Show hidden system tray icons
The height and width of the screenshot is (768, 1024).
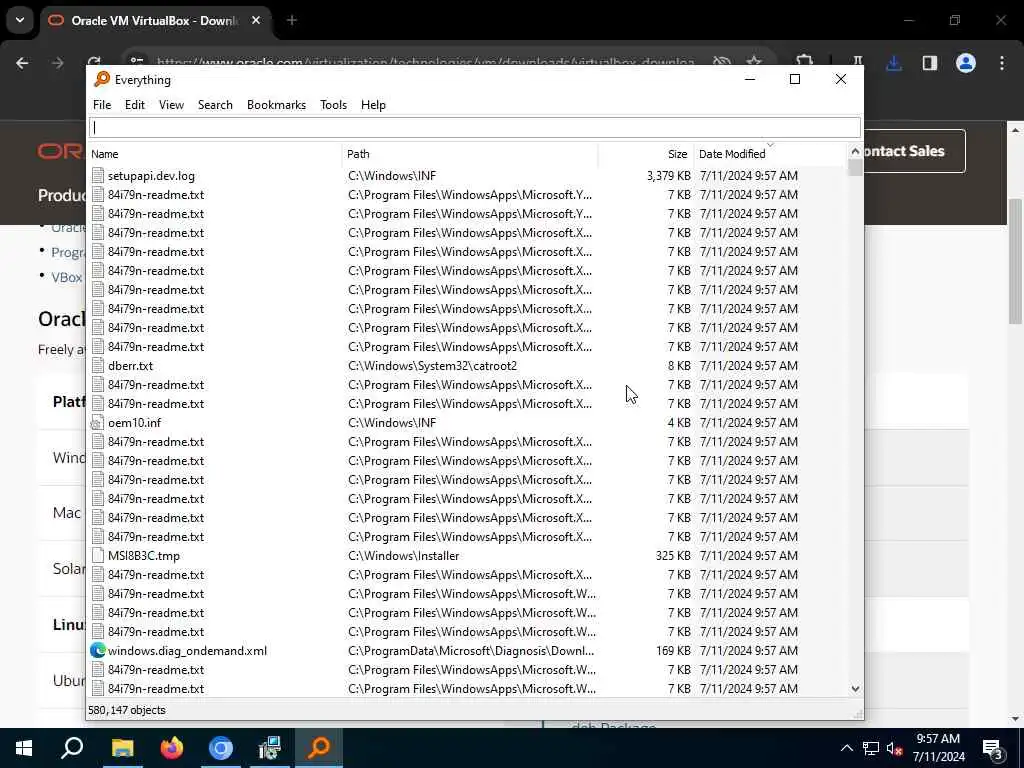pyautogui.click(x=846, y=748)
